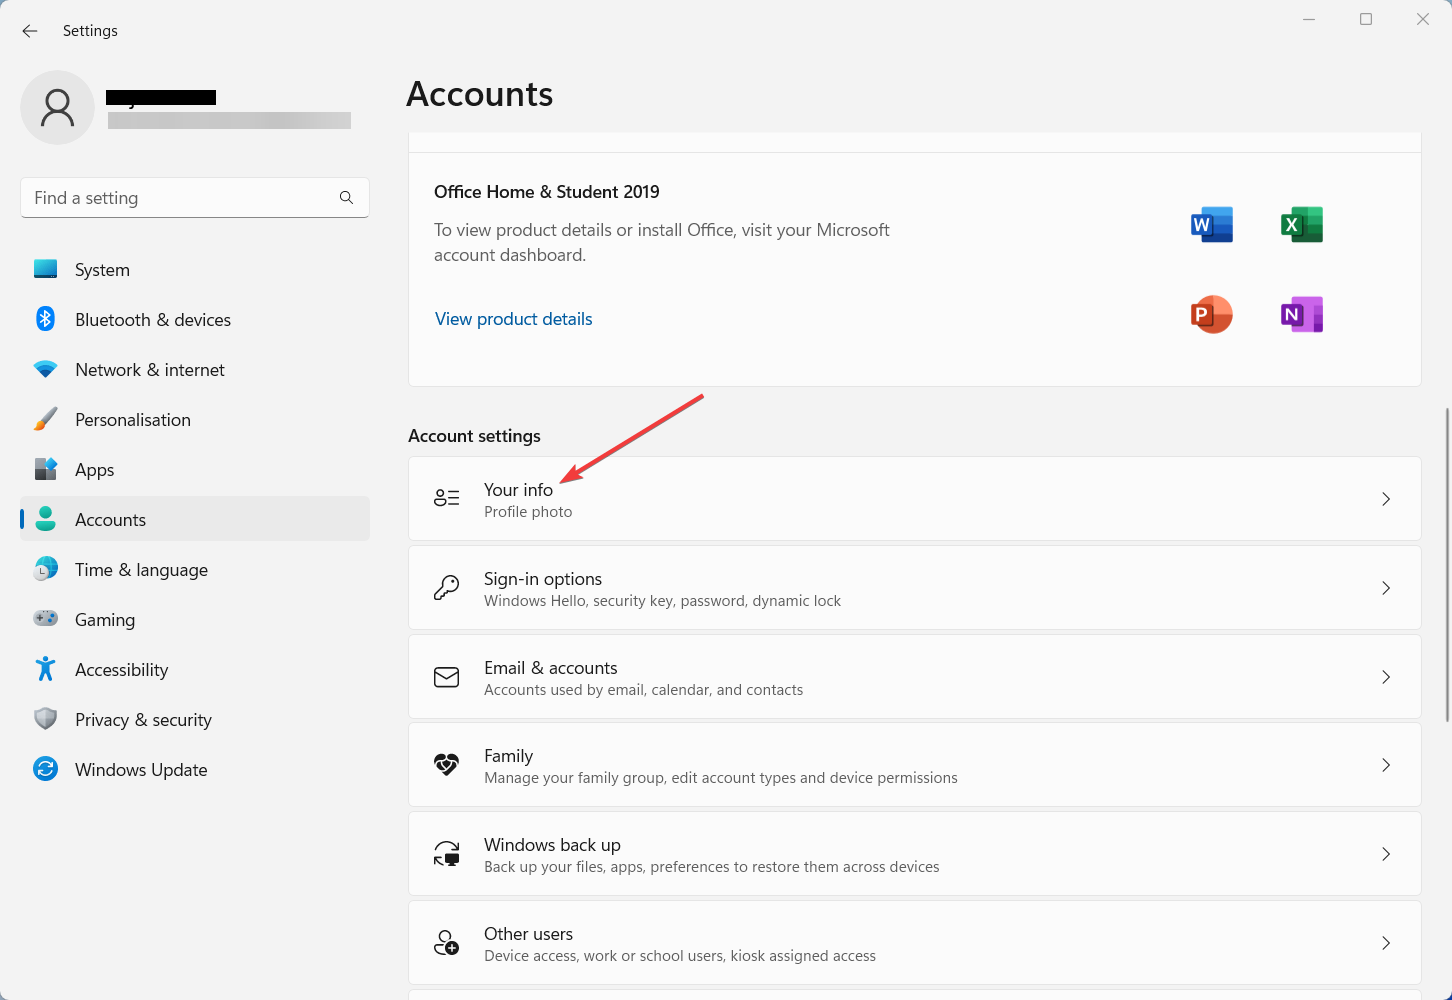This screenshot has width=1452, height=1000.
Task: Click the System monitor icon
Action: (45, 269)
